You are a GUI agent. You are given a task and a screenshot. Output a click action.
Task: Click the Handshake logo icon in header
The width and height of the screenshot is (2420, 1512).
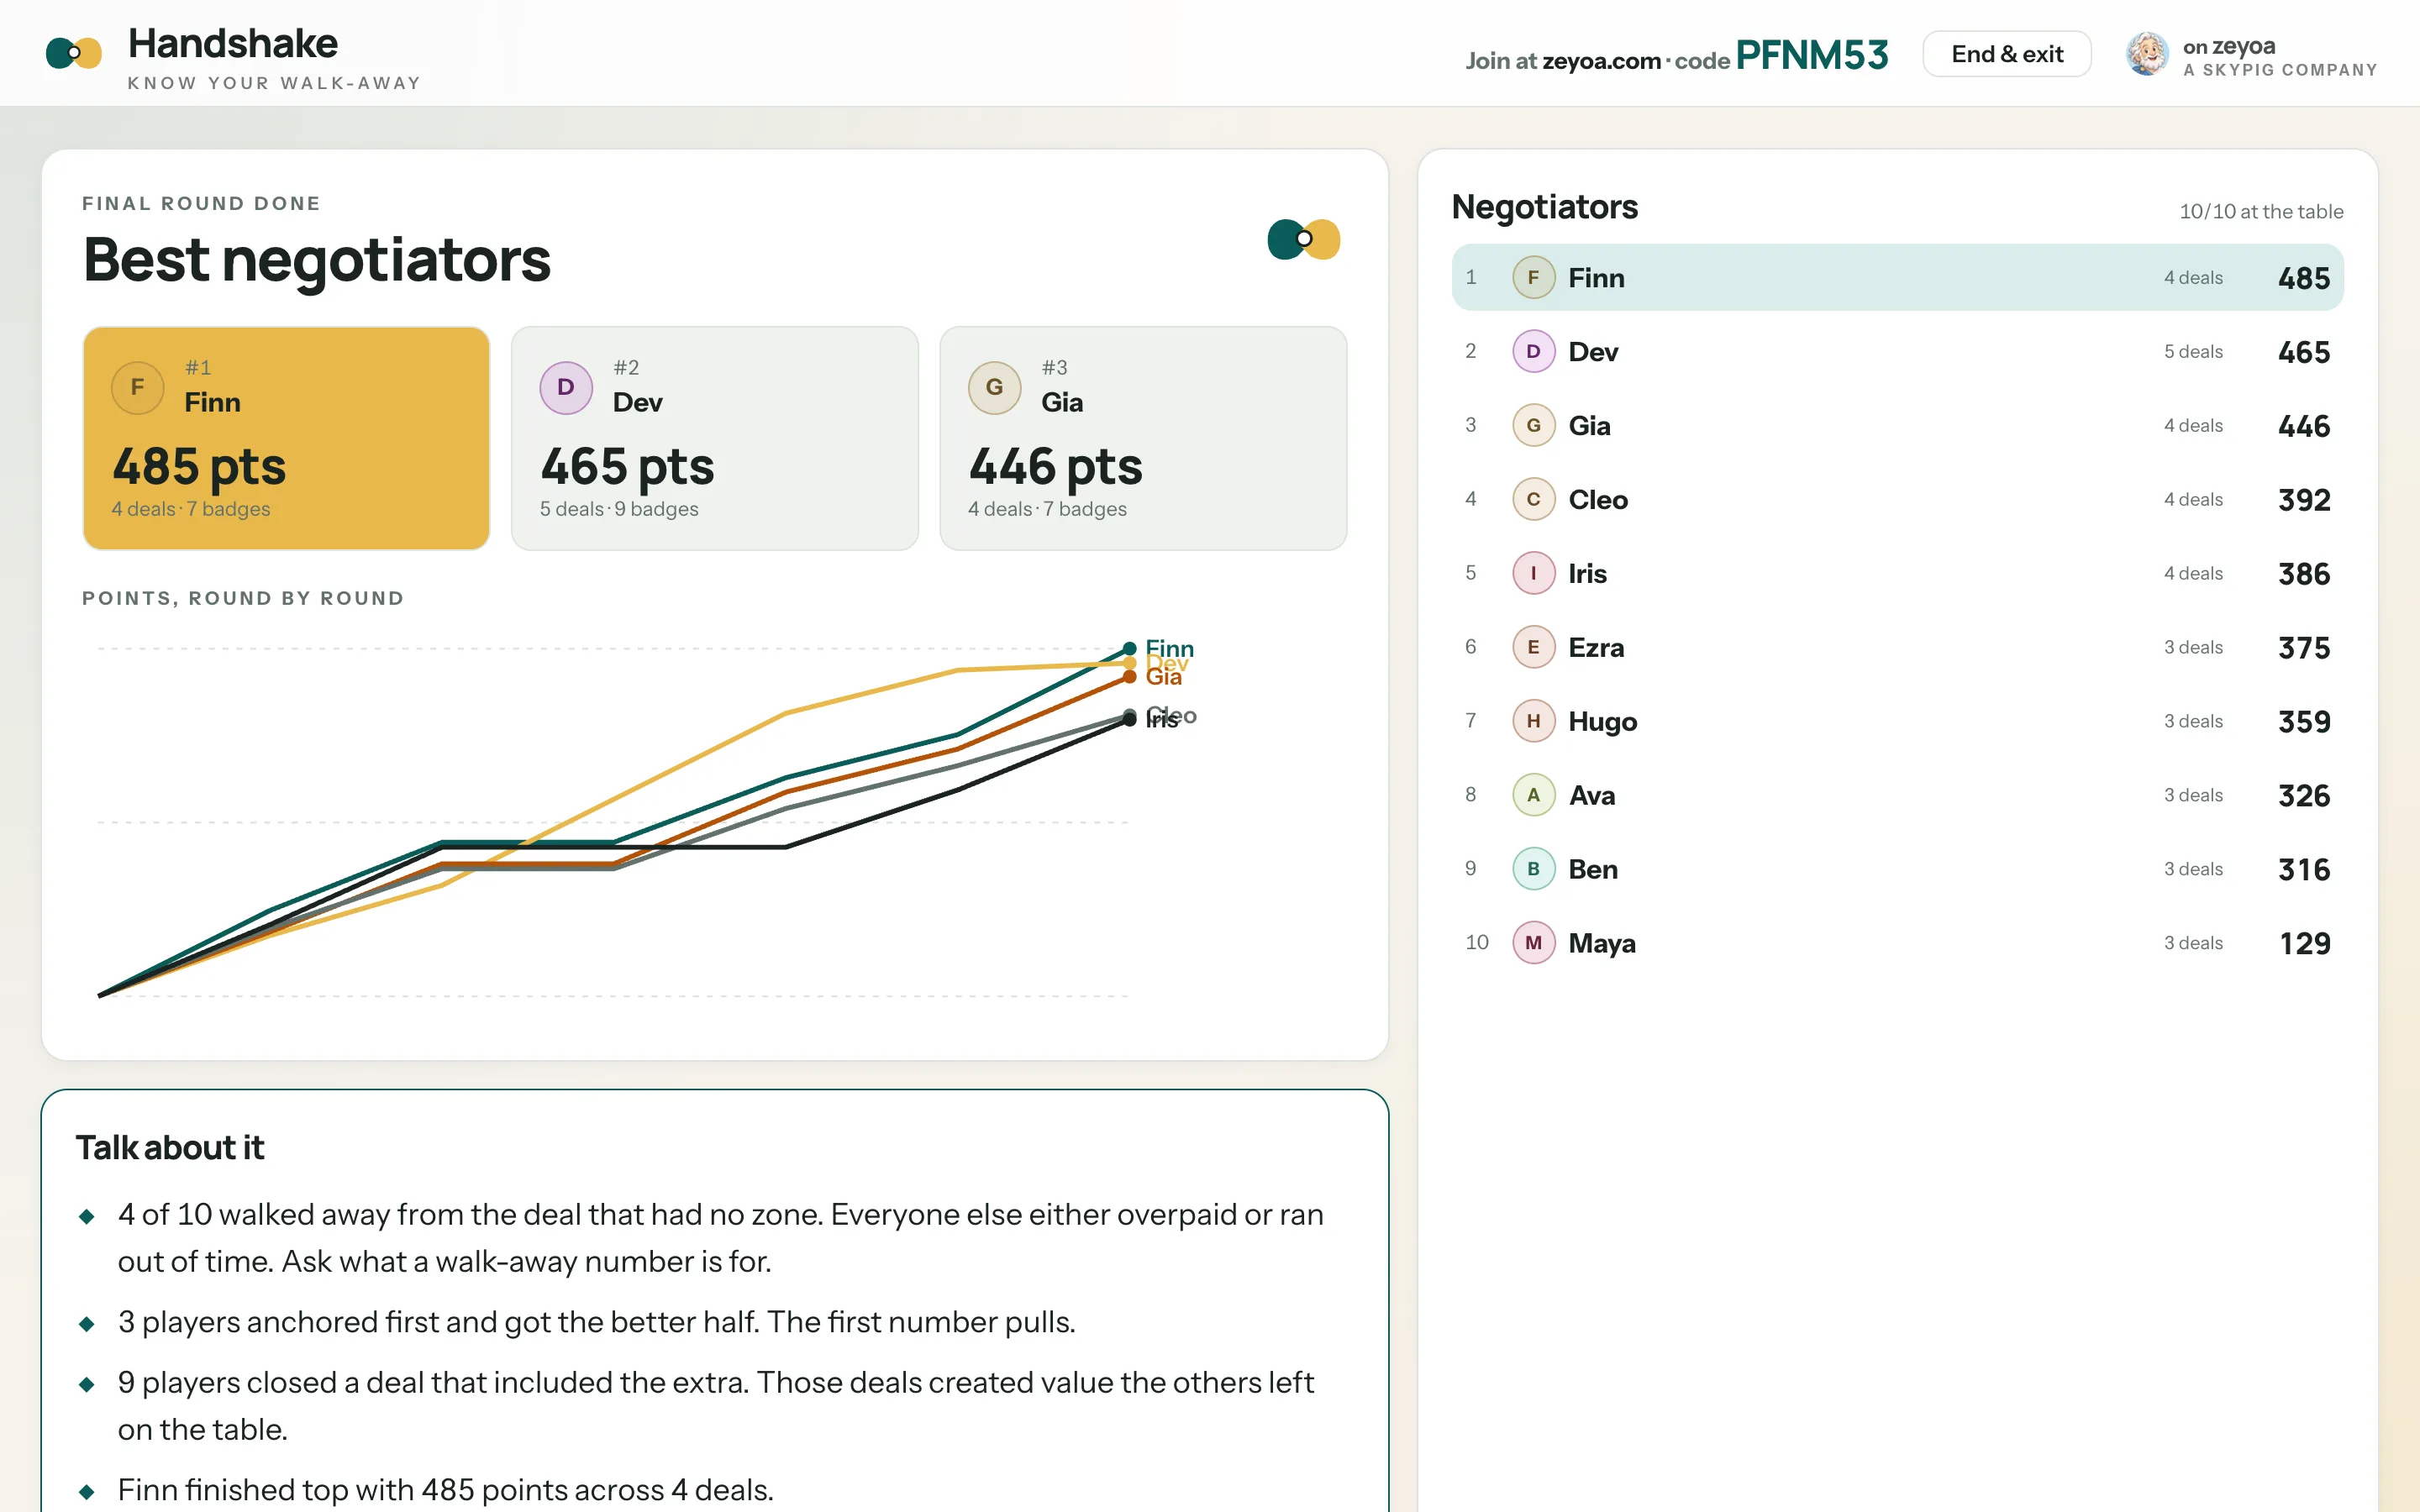click(x=74, y=53)
